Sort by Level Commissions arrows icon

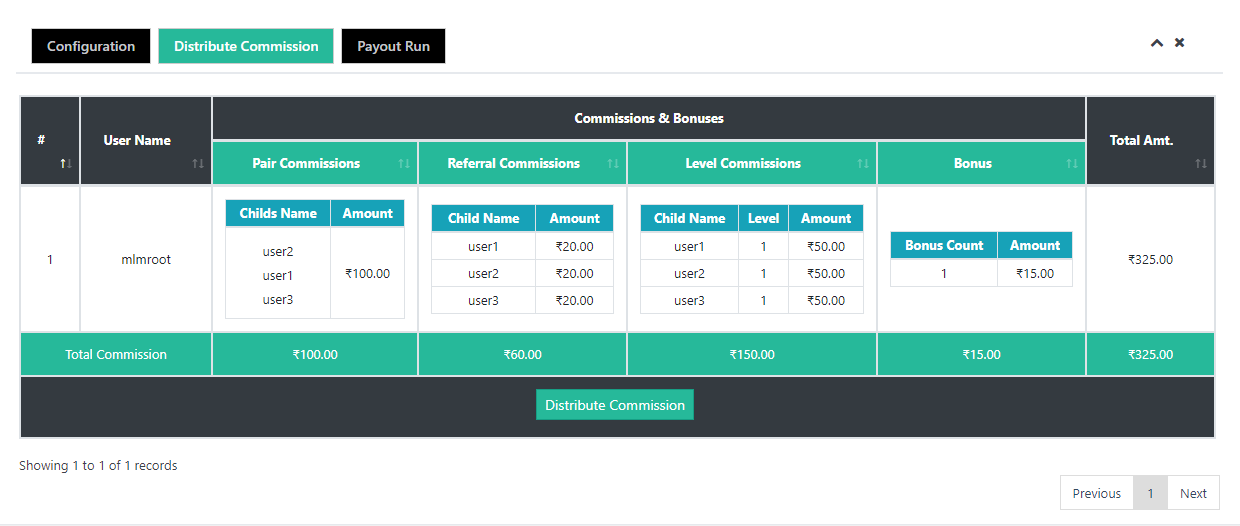point(863,163)
